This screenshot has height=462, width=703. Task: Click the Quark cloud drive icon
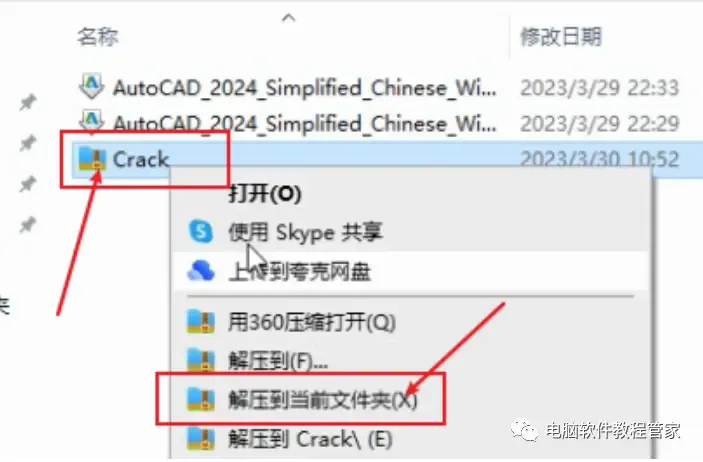(x=200, y=270)
